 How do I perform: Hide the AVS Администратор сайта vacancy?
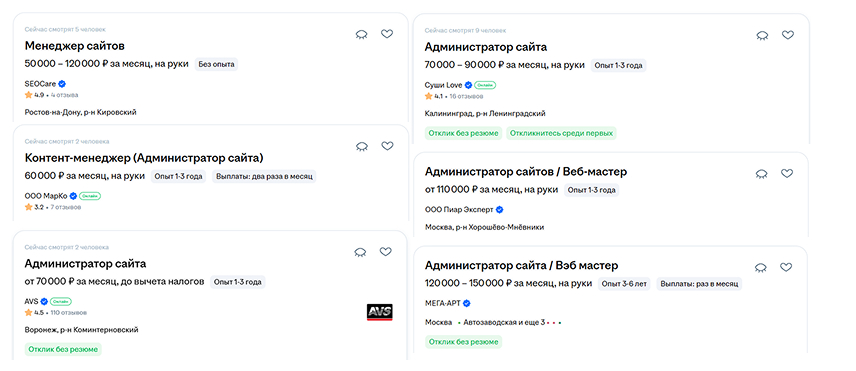[360, 252]
